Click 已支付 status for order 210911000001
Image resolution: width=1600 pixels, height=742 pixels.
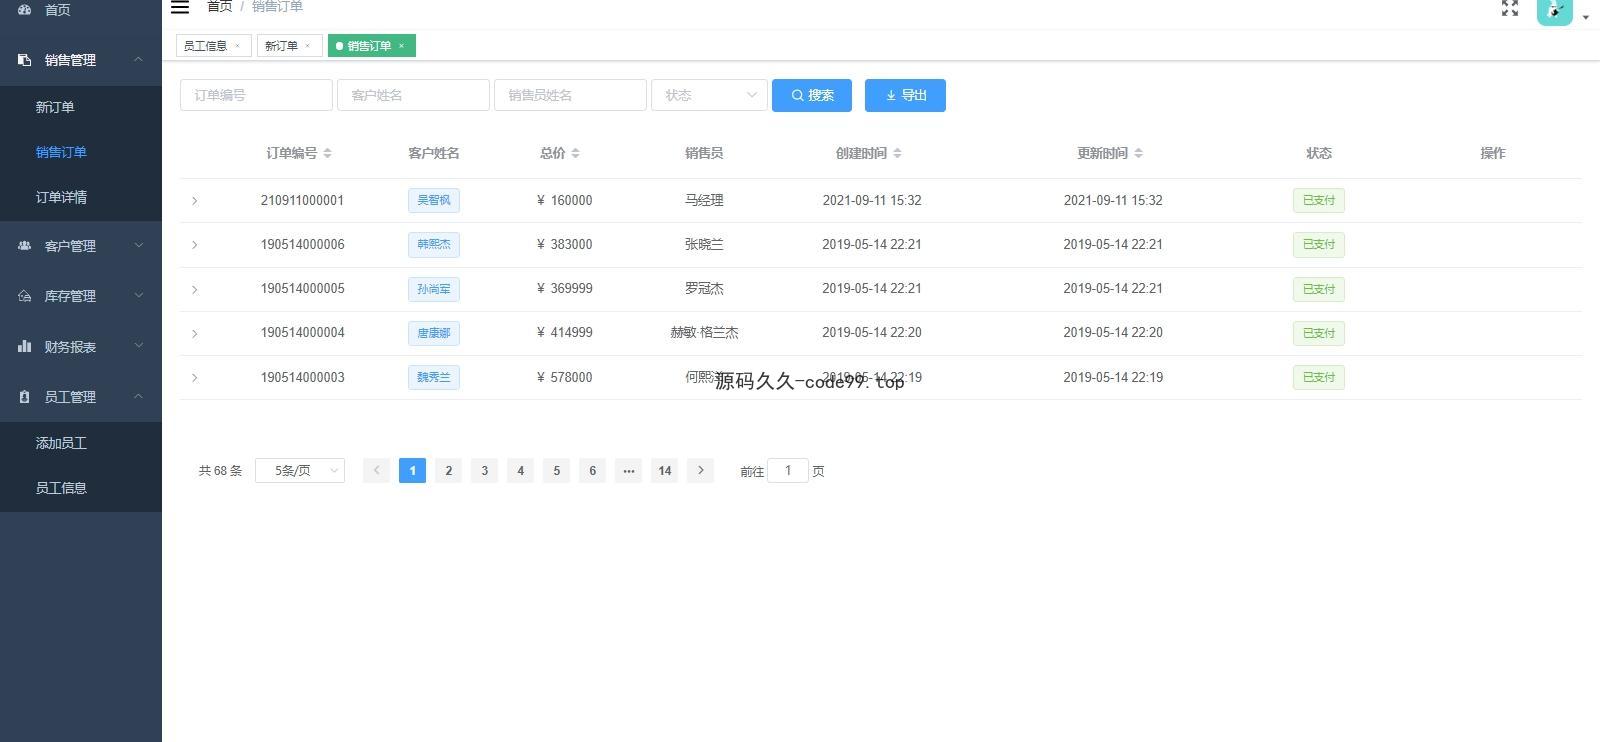(1319, 200)
